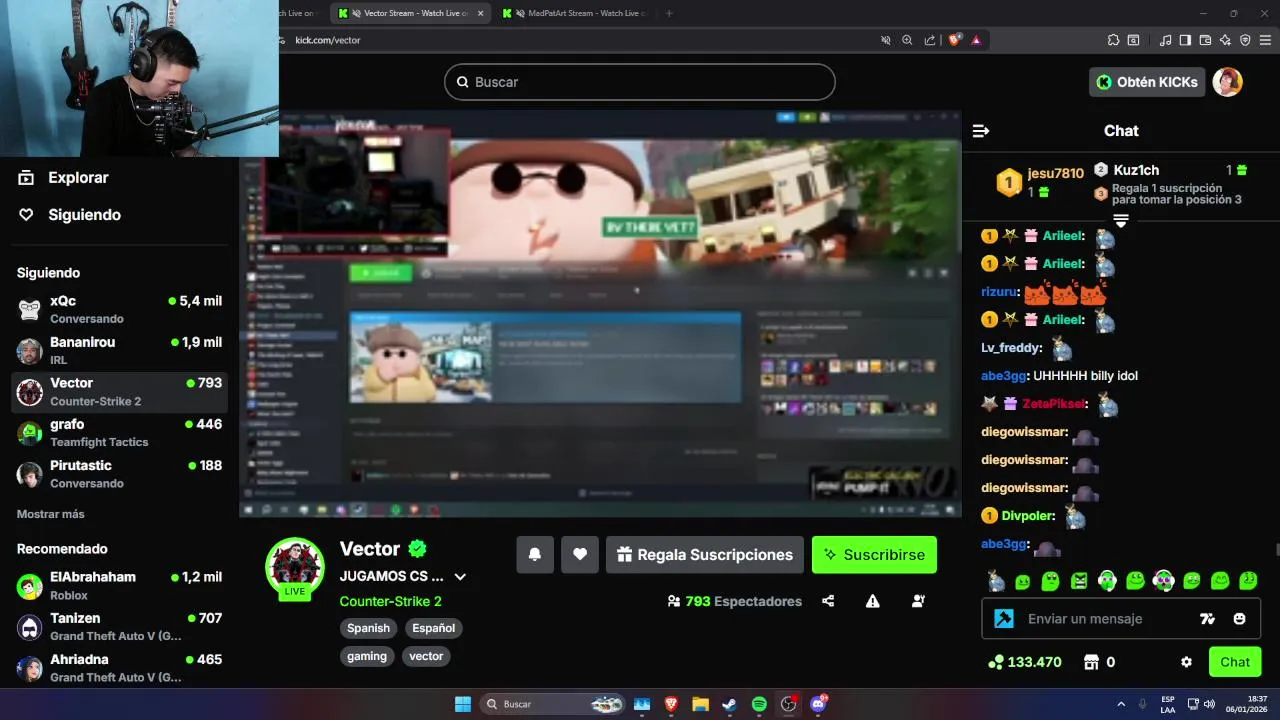1280x720 pixels.
Task: Open recommended channel Ahriadna
Action: click(119, 668)
